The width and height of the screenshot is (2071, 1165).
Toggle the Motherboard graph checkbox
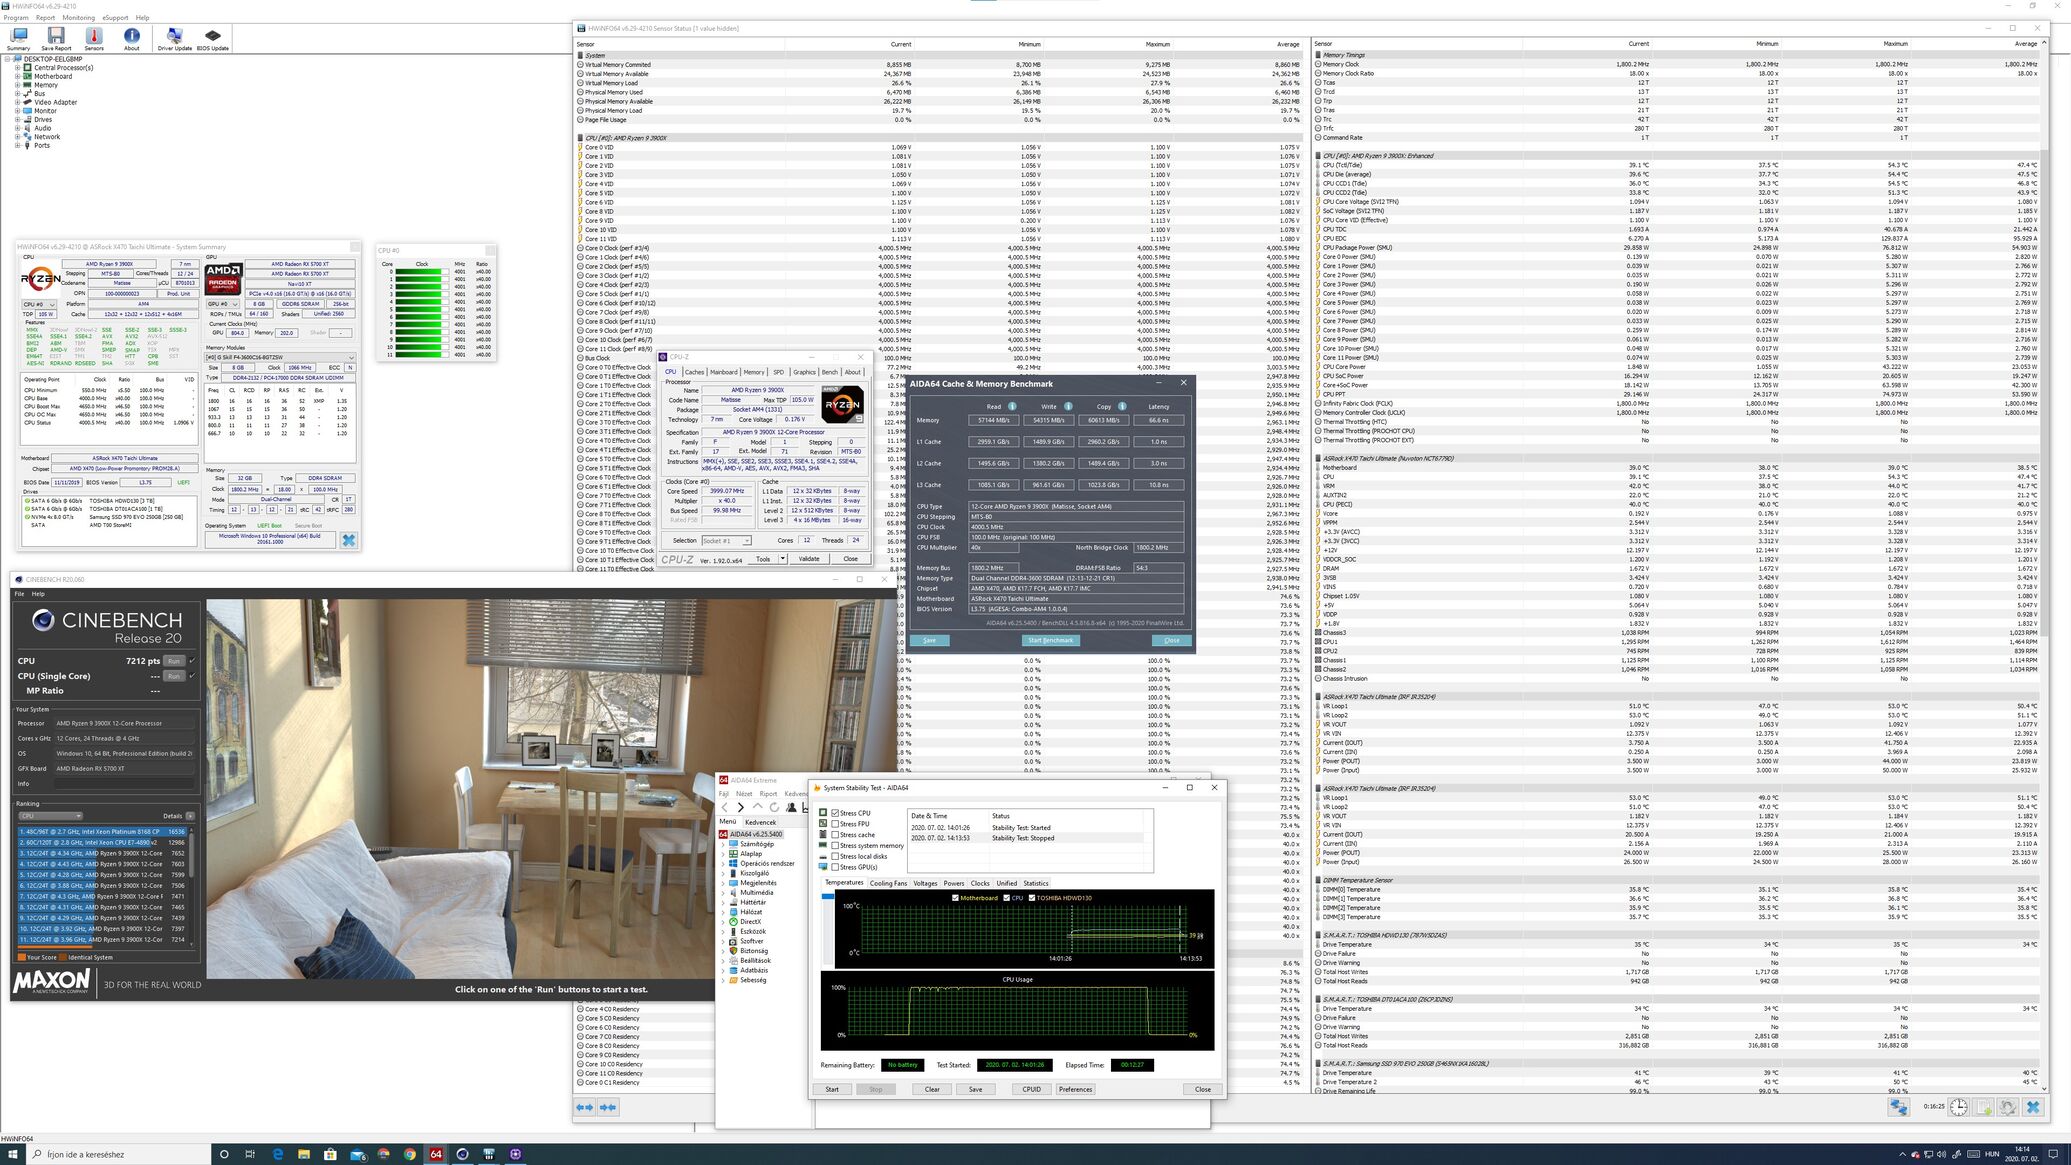click(955, 898)
